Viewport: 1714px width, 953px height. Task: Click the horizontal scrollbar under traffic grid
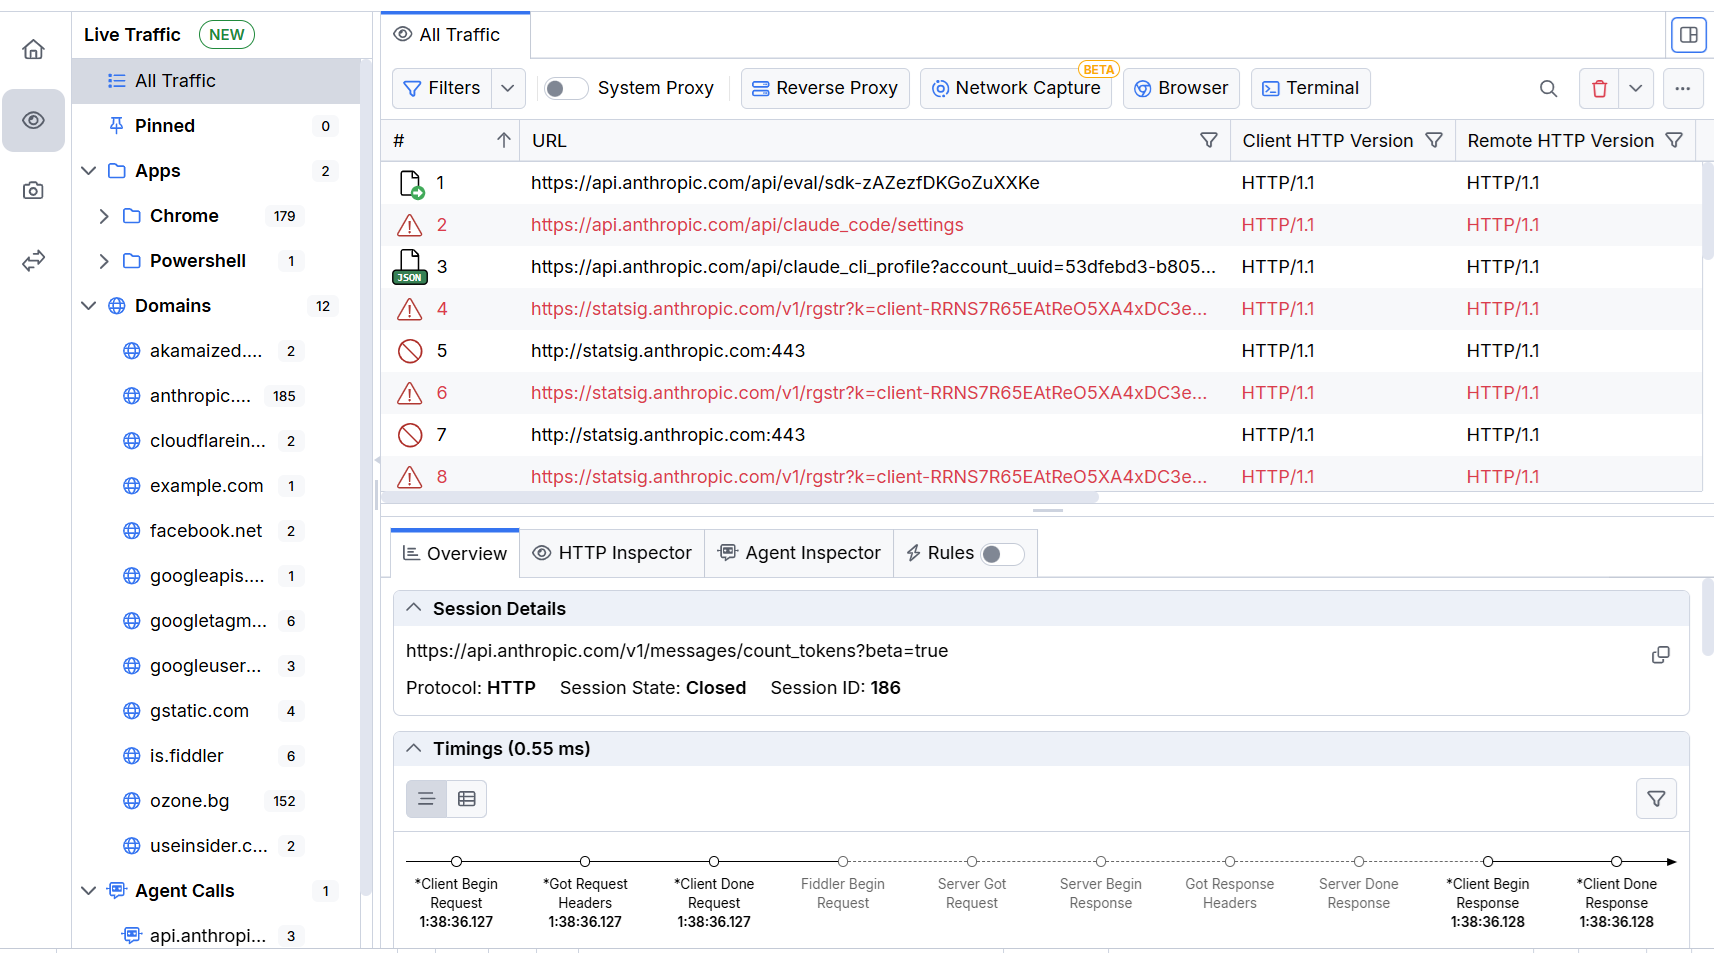tap(740, 497)
